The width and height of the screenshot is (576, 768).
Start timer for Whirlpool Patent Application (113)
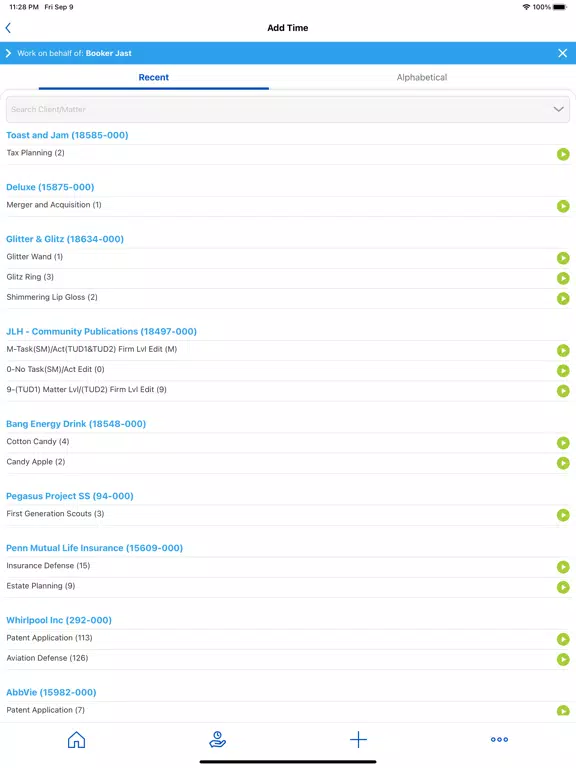(563, 639)
